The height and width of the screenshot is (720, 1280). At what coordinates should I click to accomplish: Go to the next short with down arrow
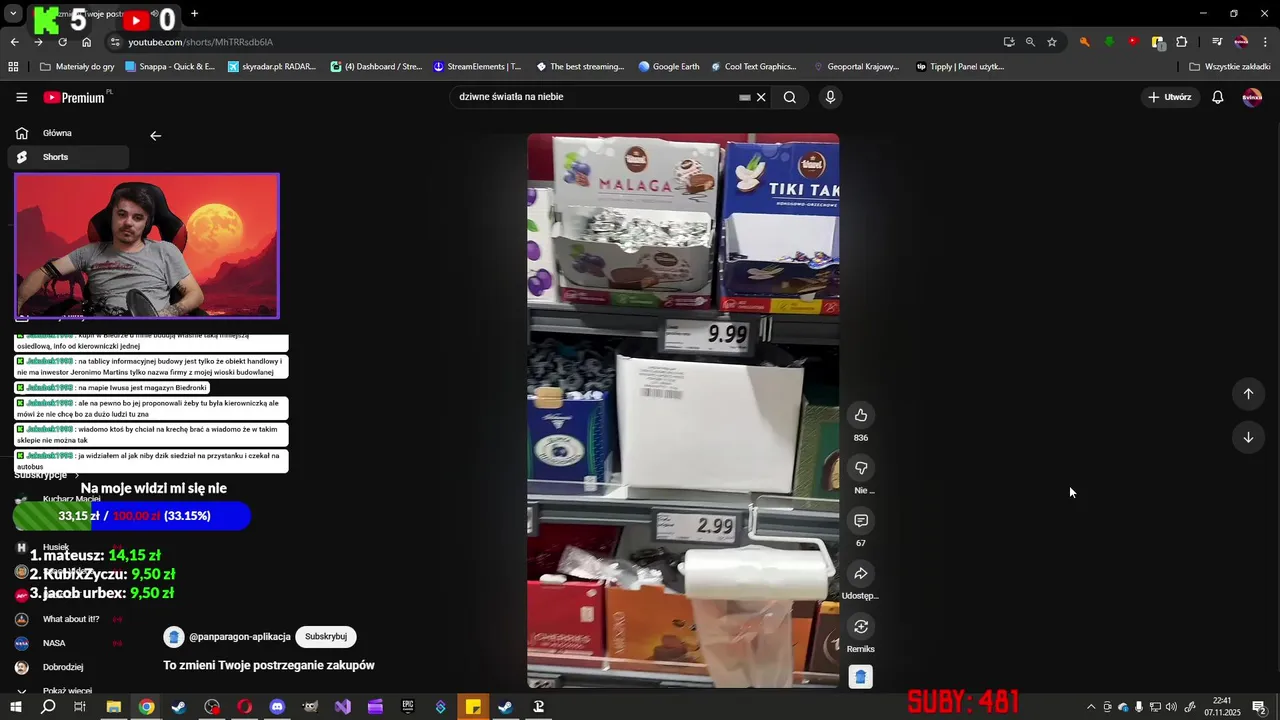(1248, 437)
